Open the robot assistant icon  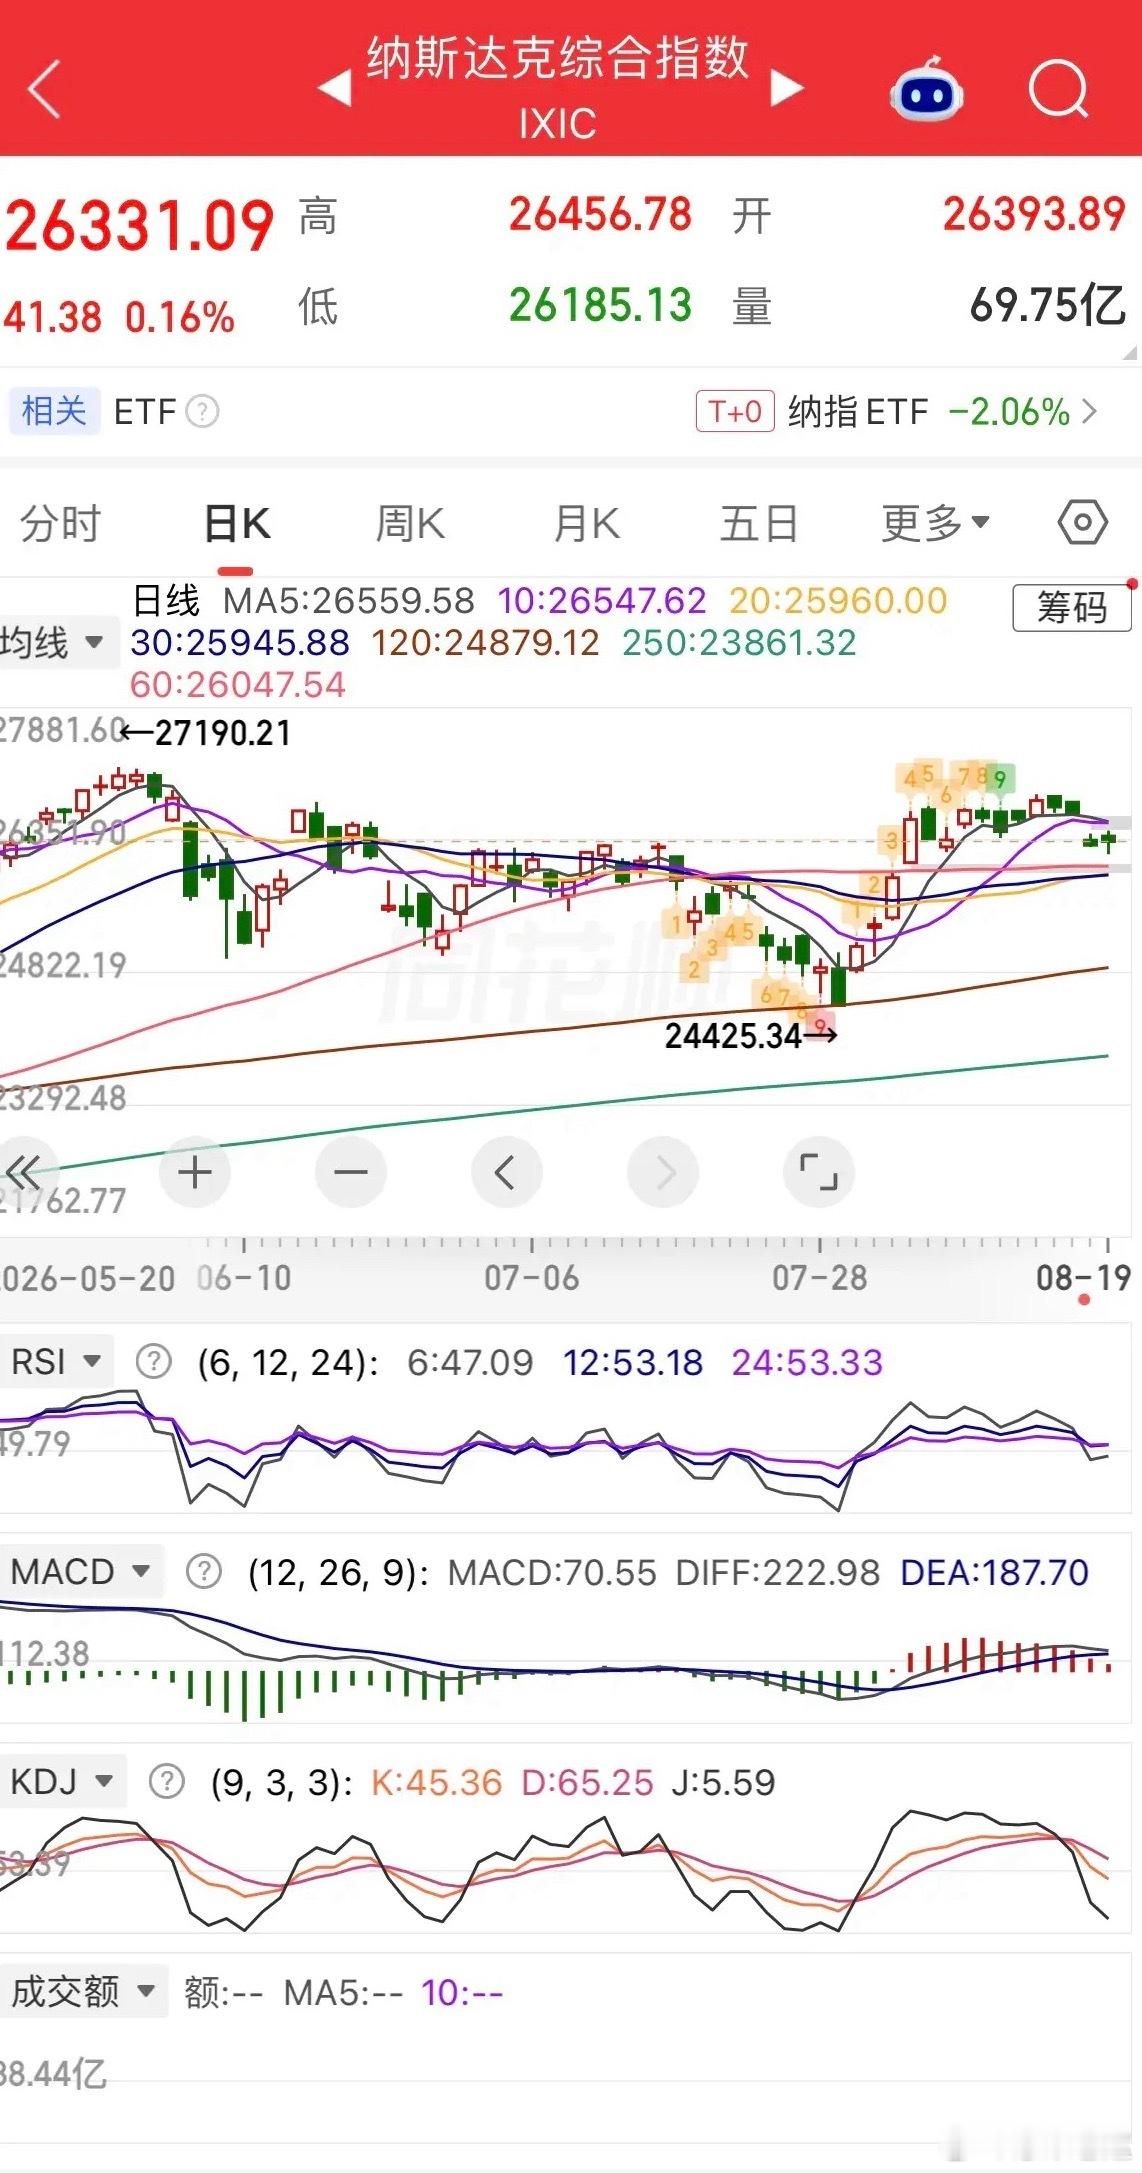coord(927,88)
